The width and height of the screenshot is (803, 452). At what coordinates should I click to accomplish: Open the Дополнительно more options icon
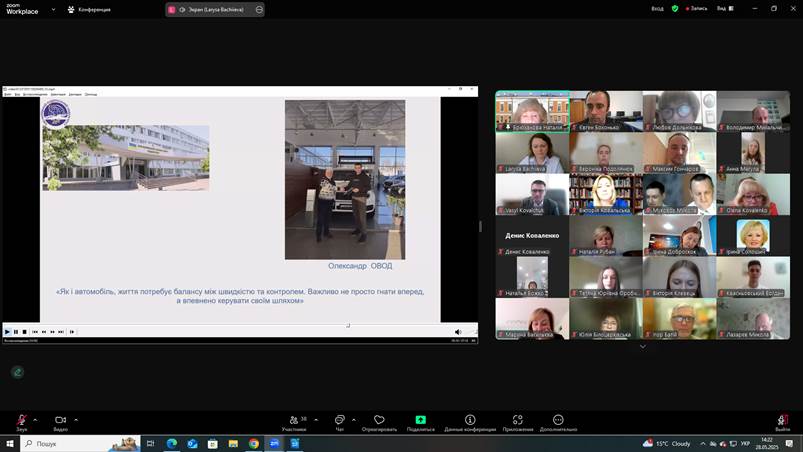(558, 421)
